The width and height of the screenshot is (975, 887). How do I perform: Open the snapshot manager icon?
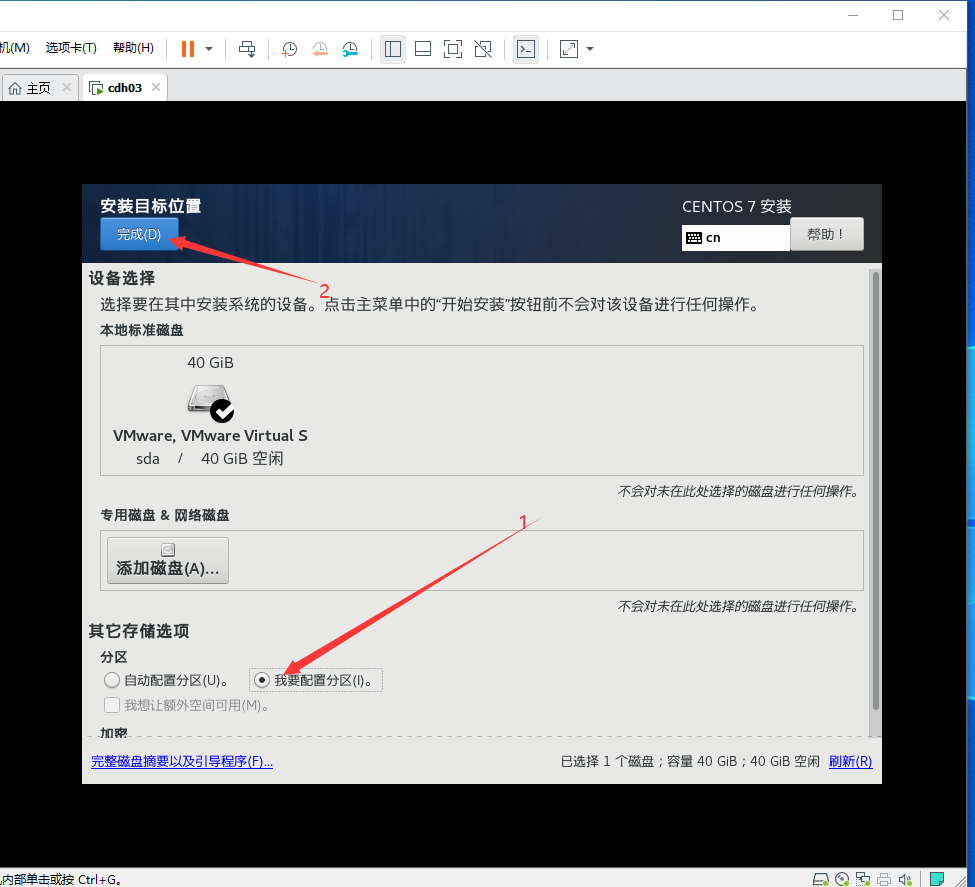coord(349,48)
